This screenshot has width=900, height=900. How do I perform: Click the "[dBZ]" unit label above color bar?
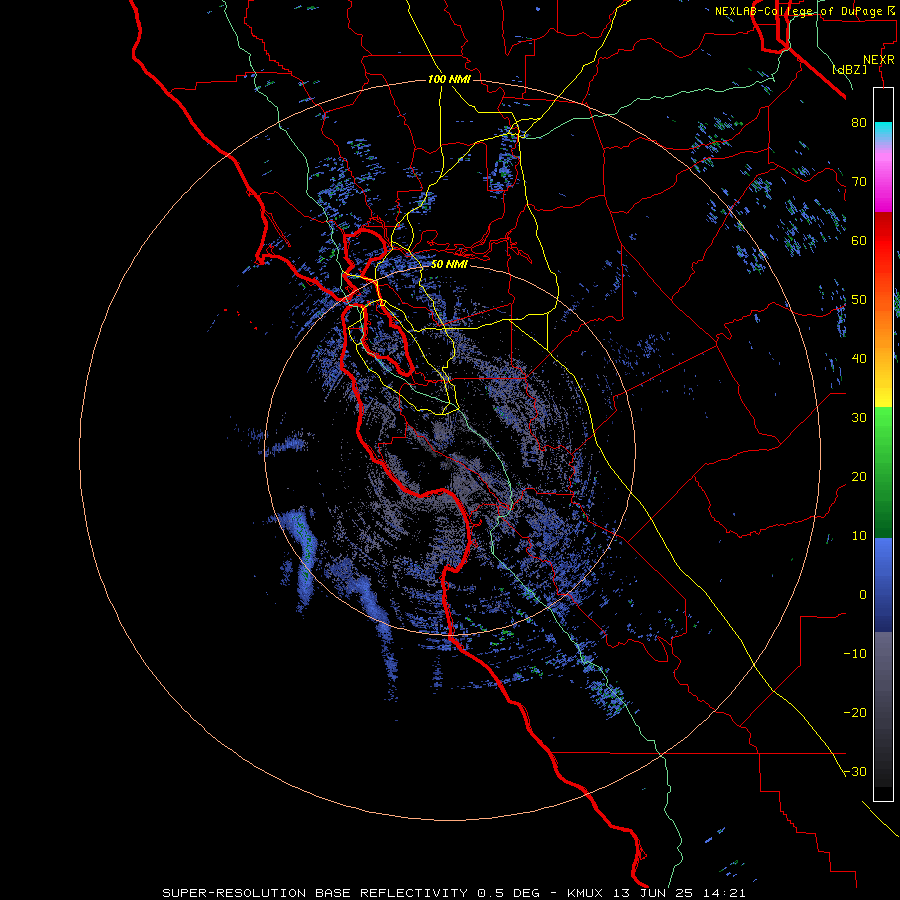click(x=849, y=70)
